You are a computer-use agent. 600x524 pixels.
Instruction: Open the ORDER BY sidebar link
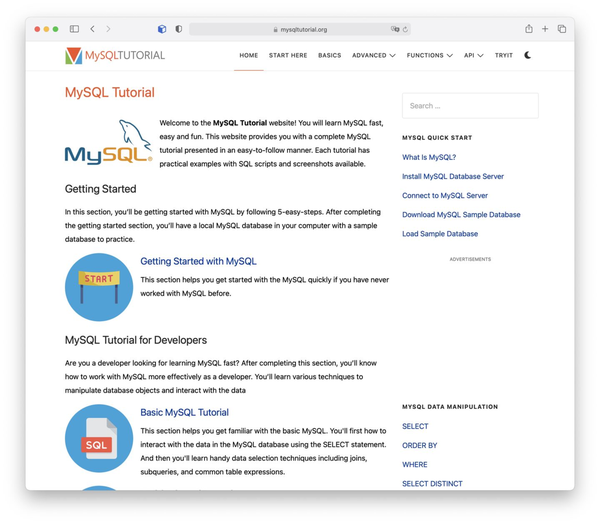click(x=419, y=446)
